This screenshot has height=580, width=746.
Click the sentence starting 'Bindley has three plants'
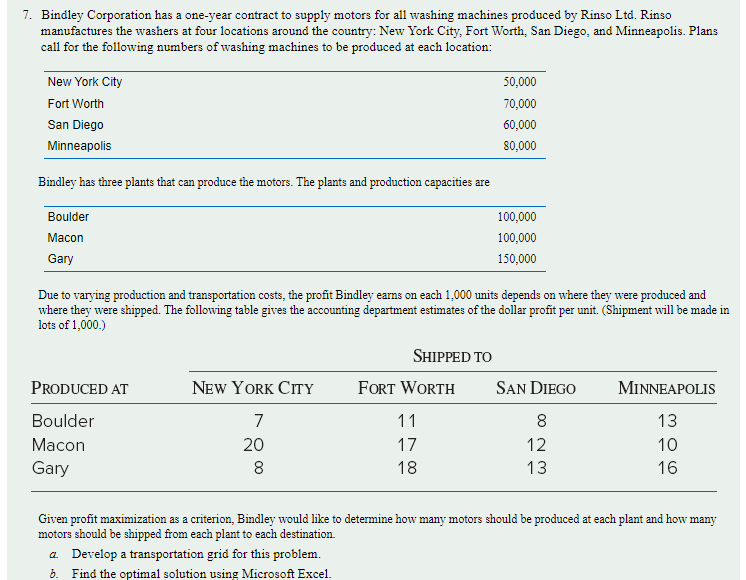pyautogui.click(x=264, y=182)
